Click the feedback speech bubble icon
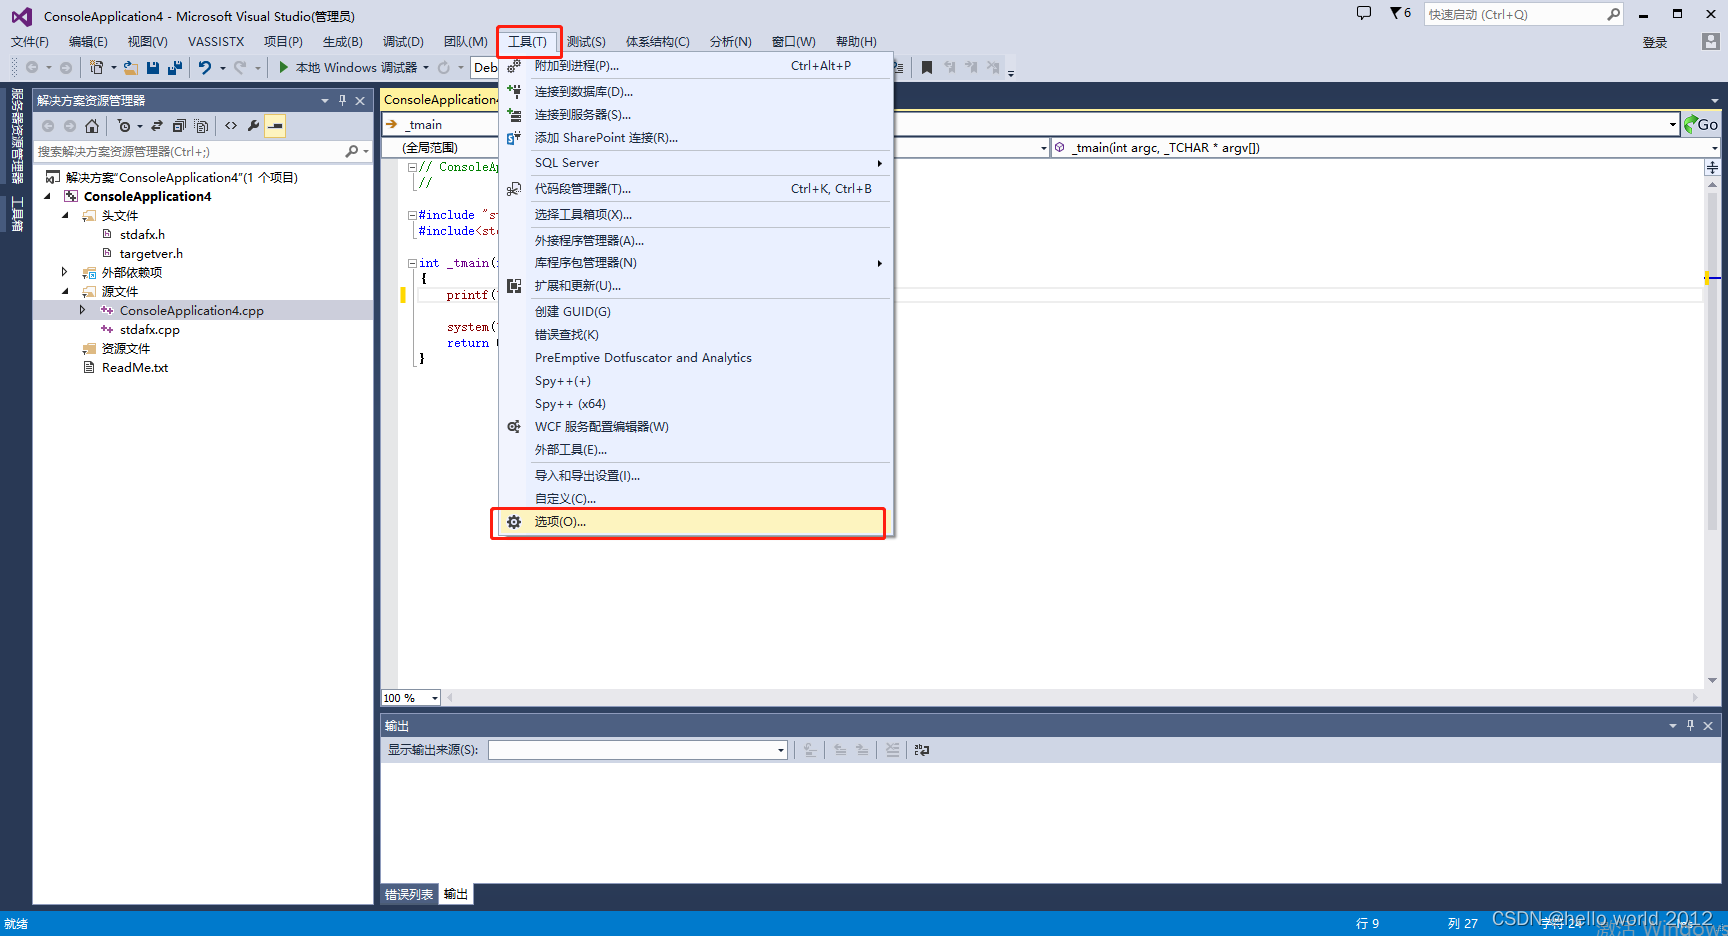Screen dimensions: 1728x936 1364,13
